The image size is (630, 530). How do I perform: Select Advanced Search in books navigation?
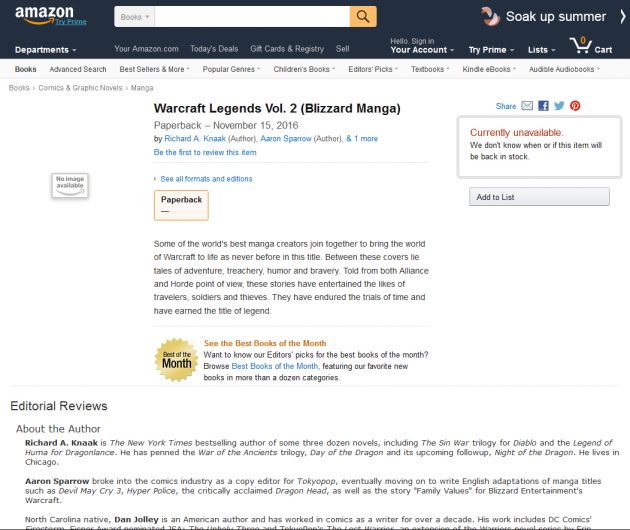click(x=78, y=69)
